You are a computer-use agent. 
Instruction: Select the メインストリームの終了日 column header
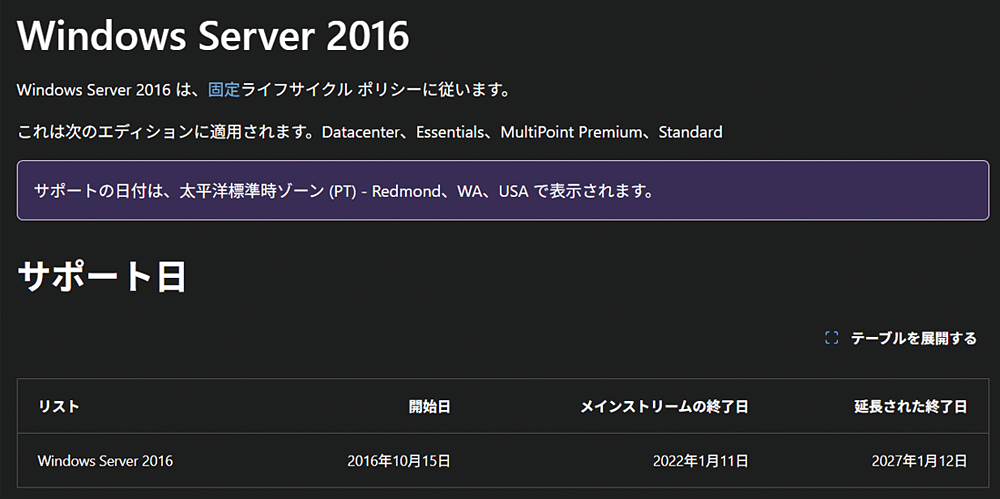[x=664, y=406]
